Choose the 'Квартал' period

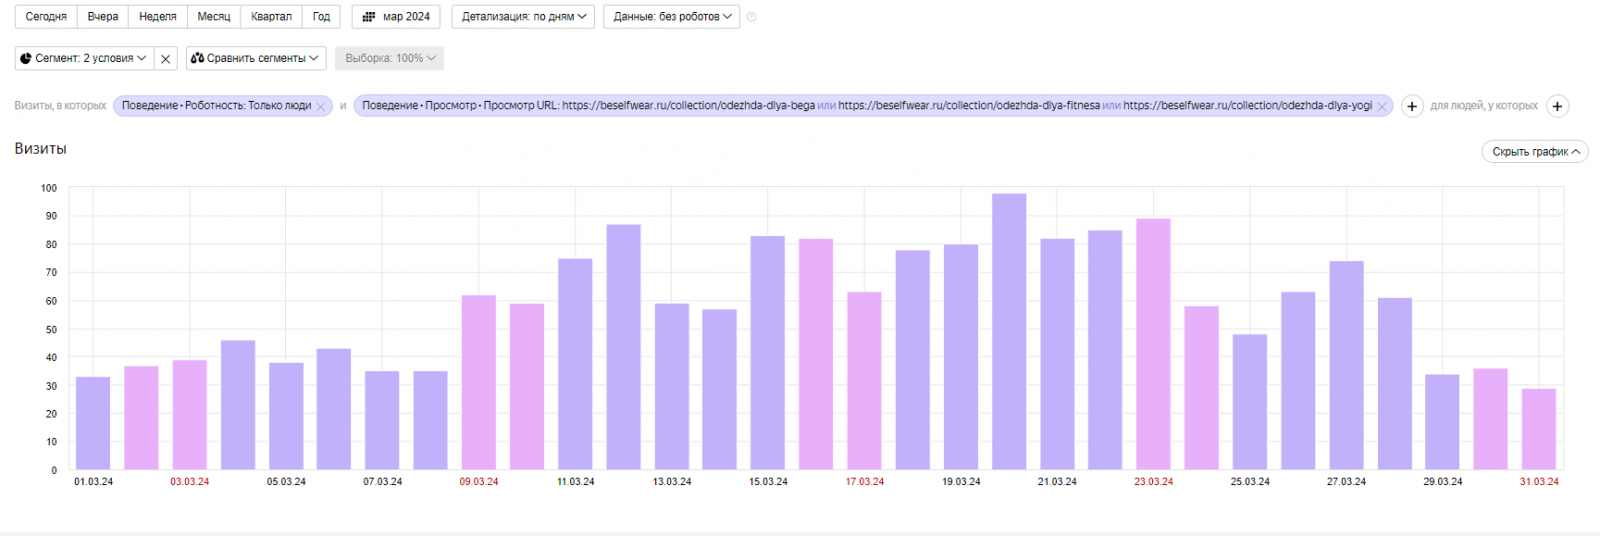click(x=271, y=17)
